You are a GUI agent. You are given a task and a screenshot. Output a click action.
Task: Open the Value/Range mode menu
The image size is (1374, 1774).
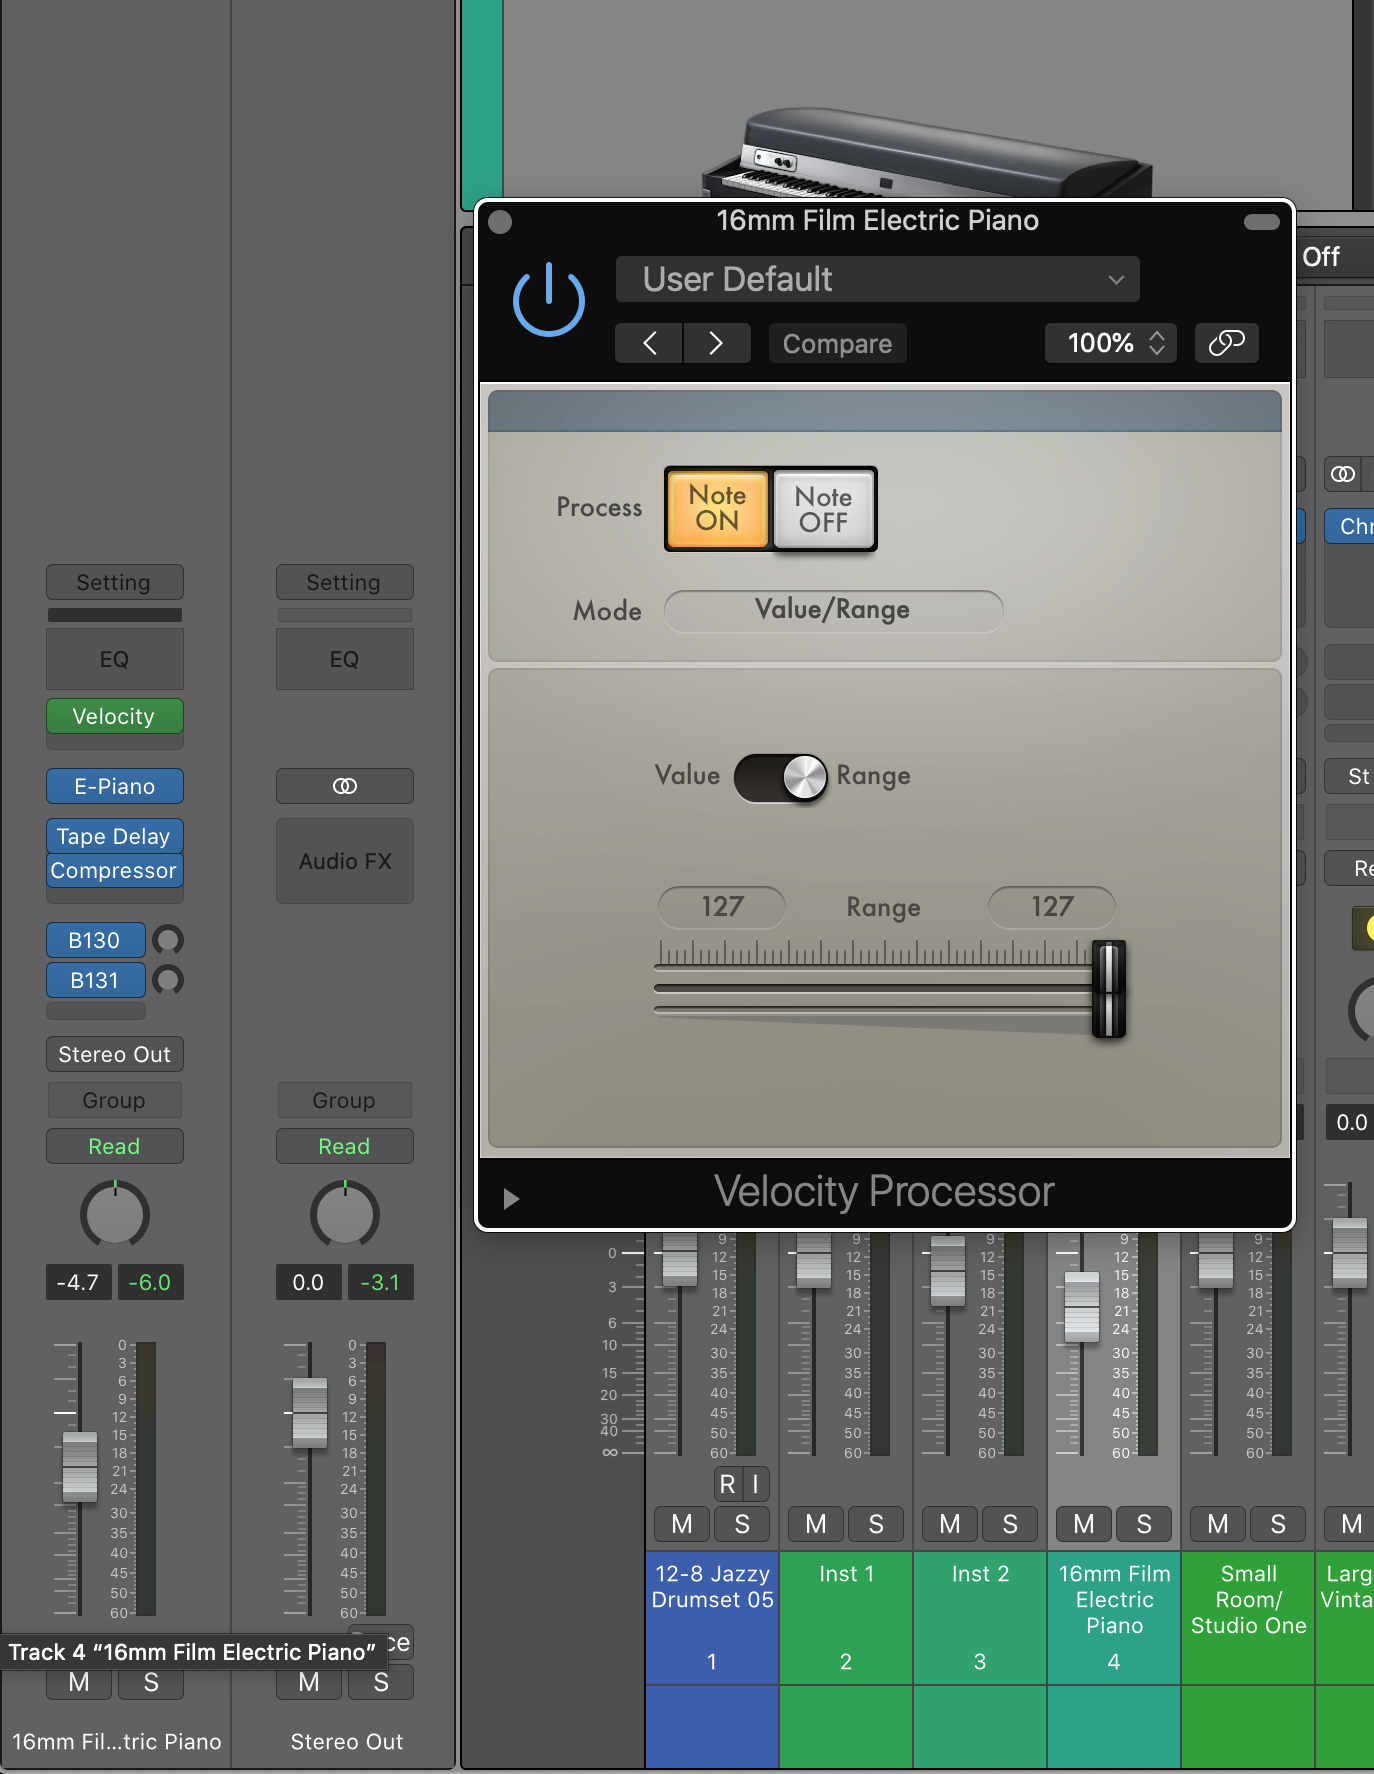(832, 610)
